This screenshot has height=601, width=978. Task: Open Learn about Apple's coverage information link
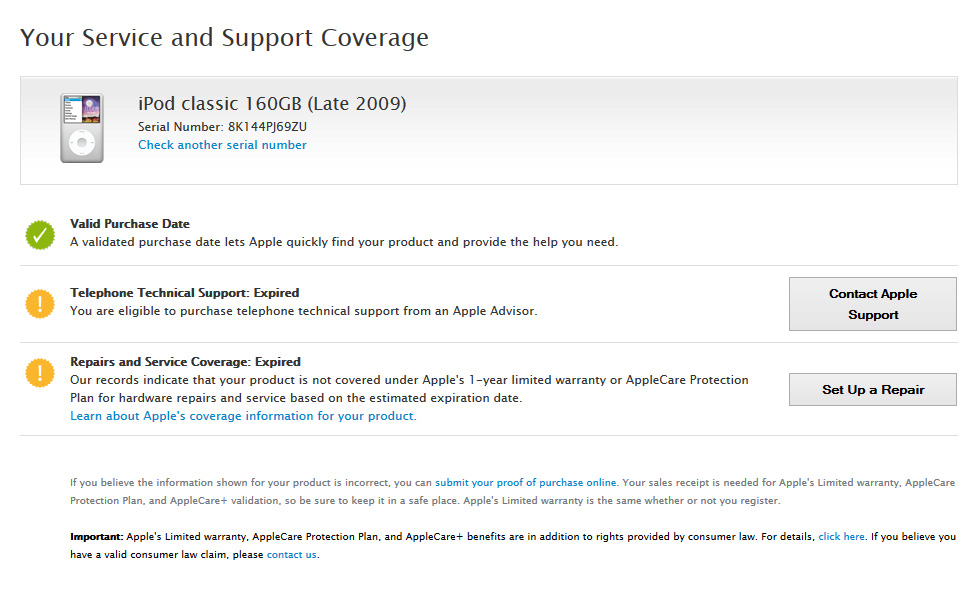click(x=243, y=416)
